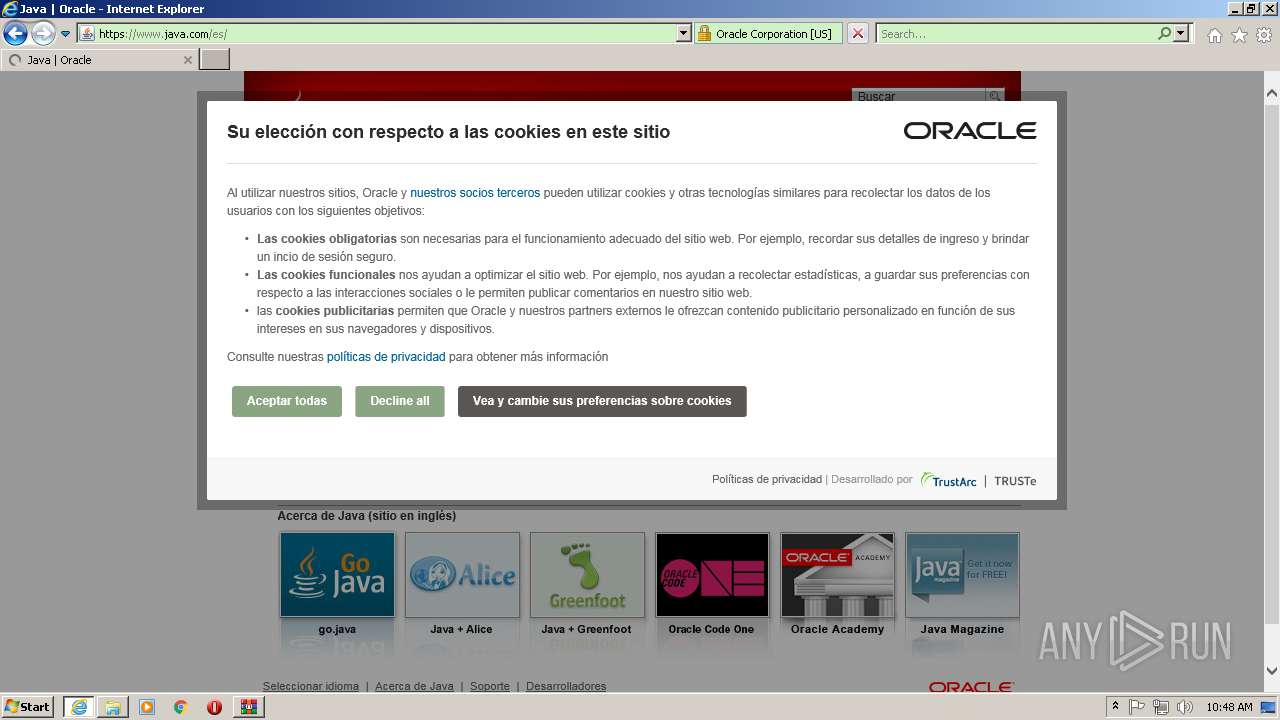Open Favorites star icon
The height and width of the screenshot is (720, 1280).
1239,35
